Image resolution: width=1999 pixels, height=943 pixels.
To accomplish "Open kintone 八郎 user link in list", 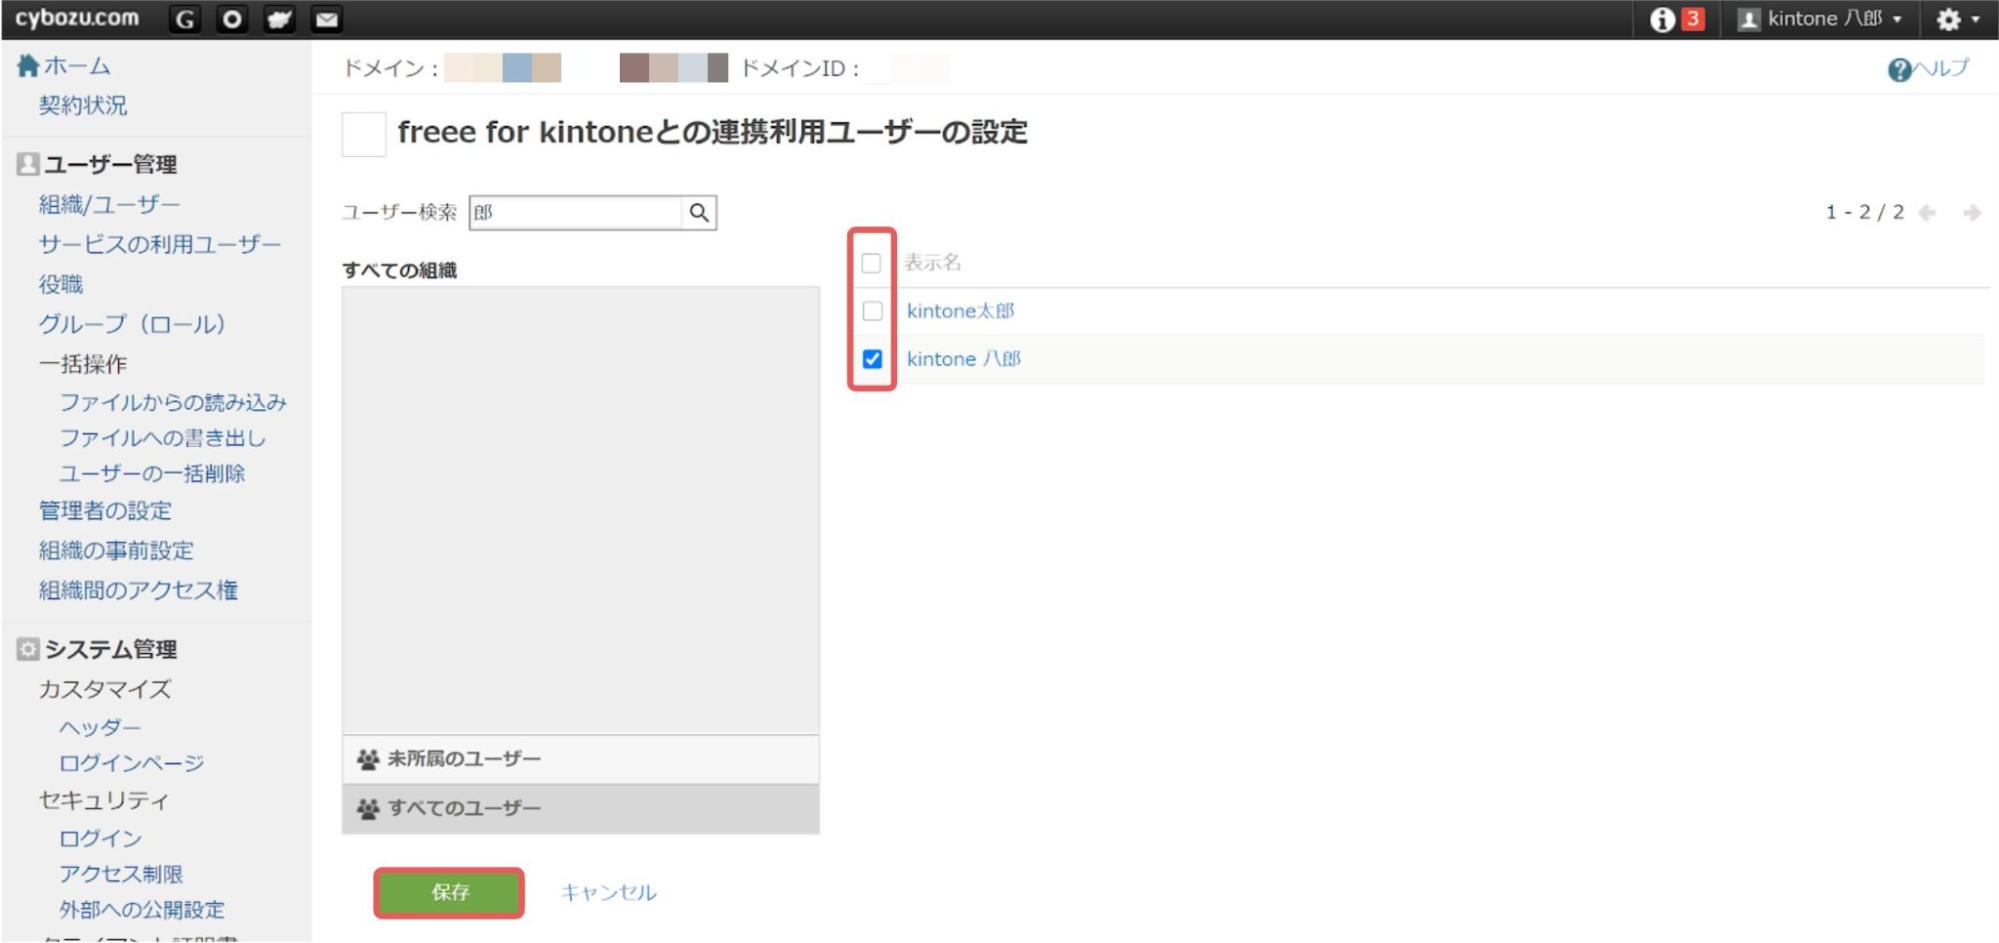I will tap(963, 359).
